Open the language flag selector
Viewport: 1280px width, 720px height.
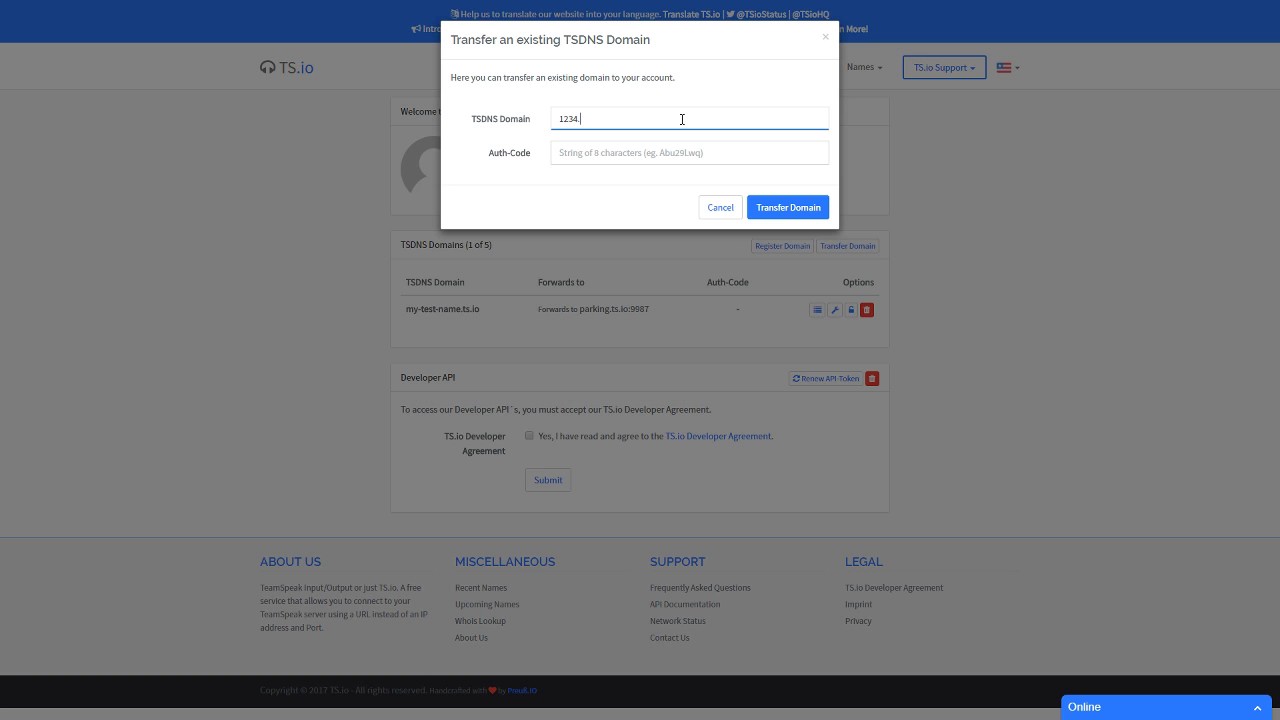tap(1007, 68)
